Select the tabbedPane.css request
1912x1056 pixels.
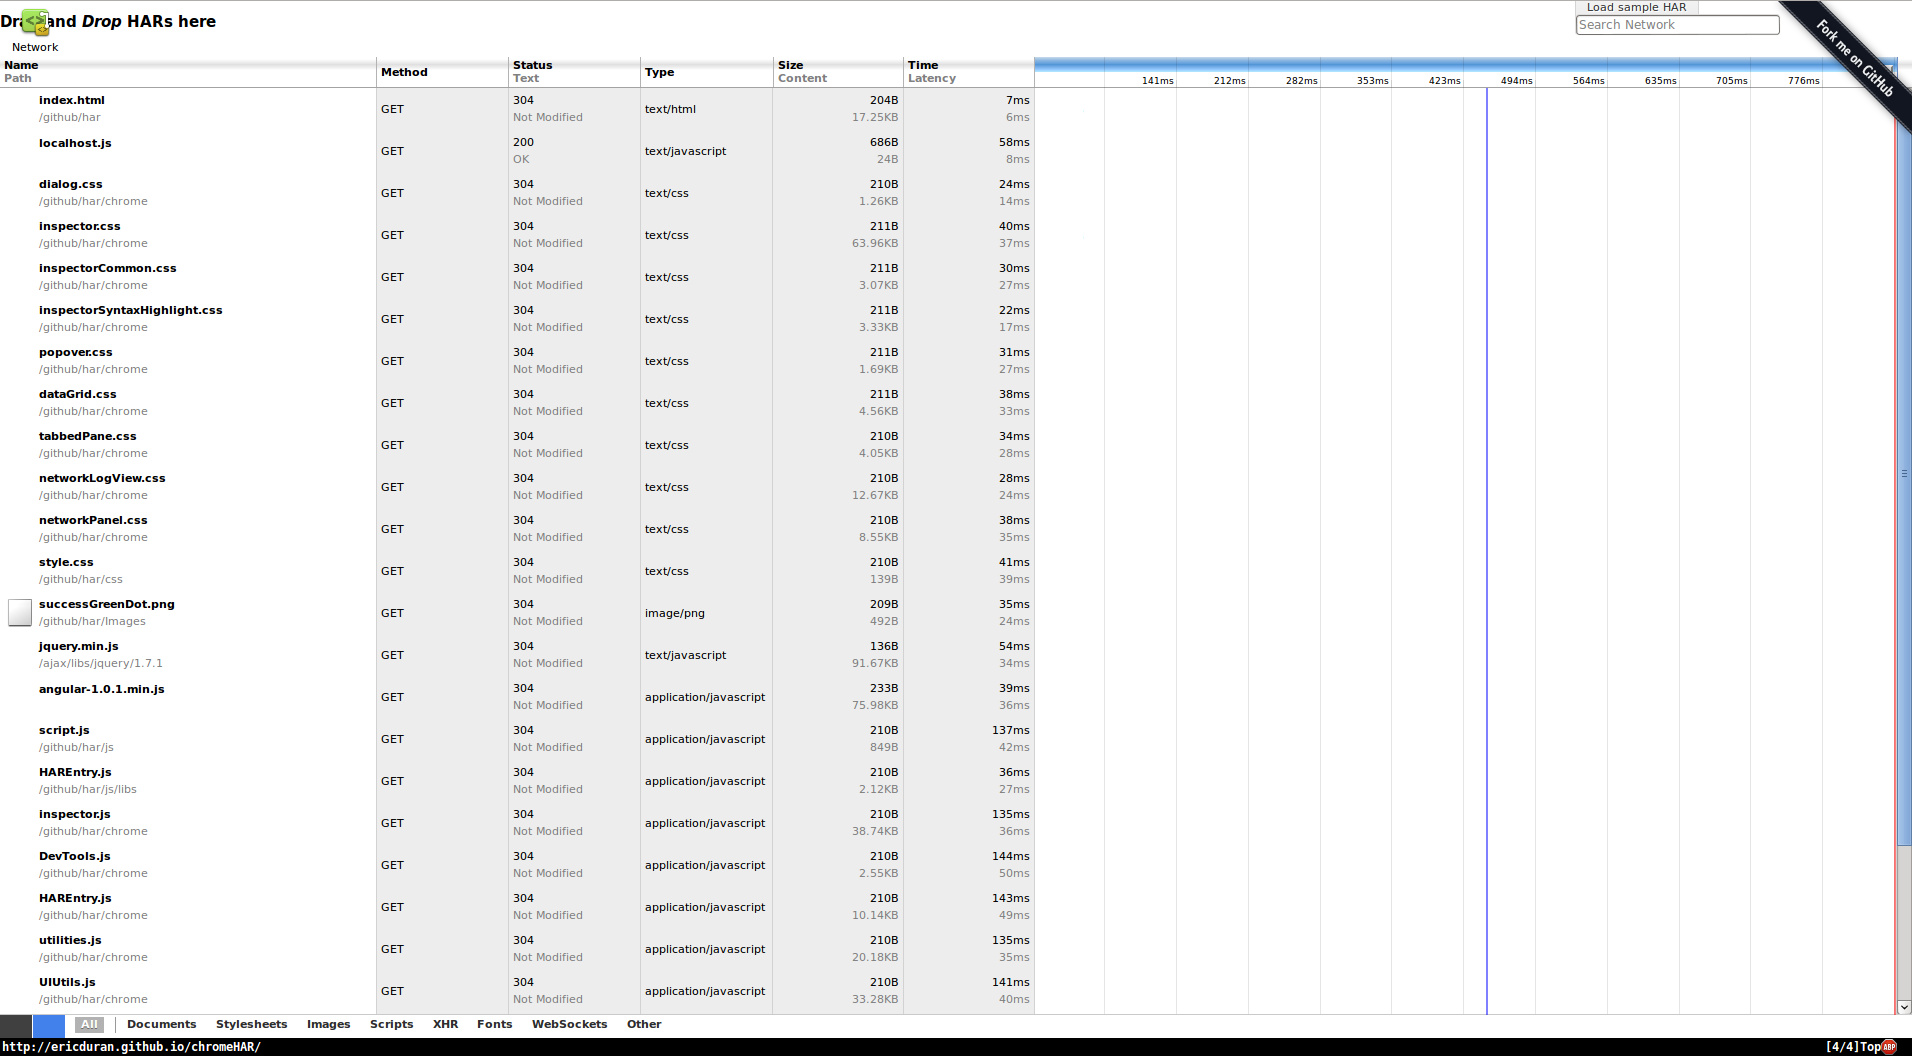pos(87,436)
